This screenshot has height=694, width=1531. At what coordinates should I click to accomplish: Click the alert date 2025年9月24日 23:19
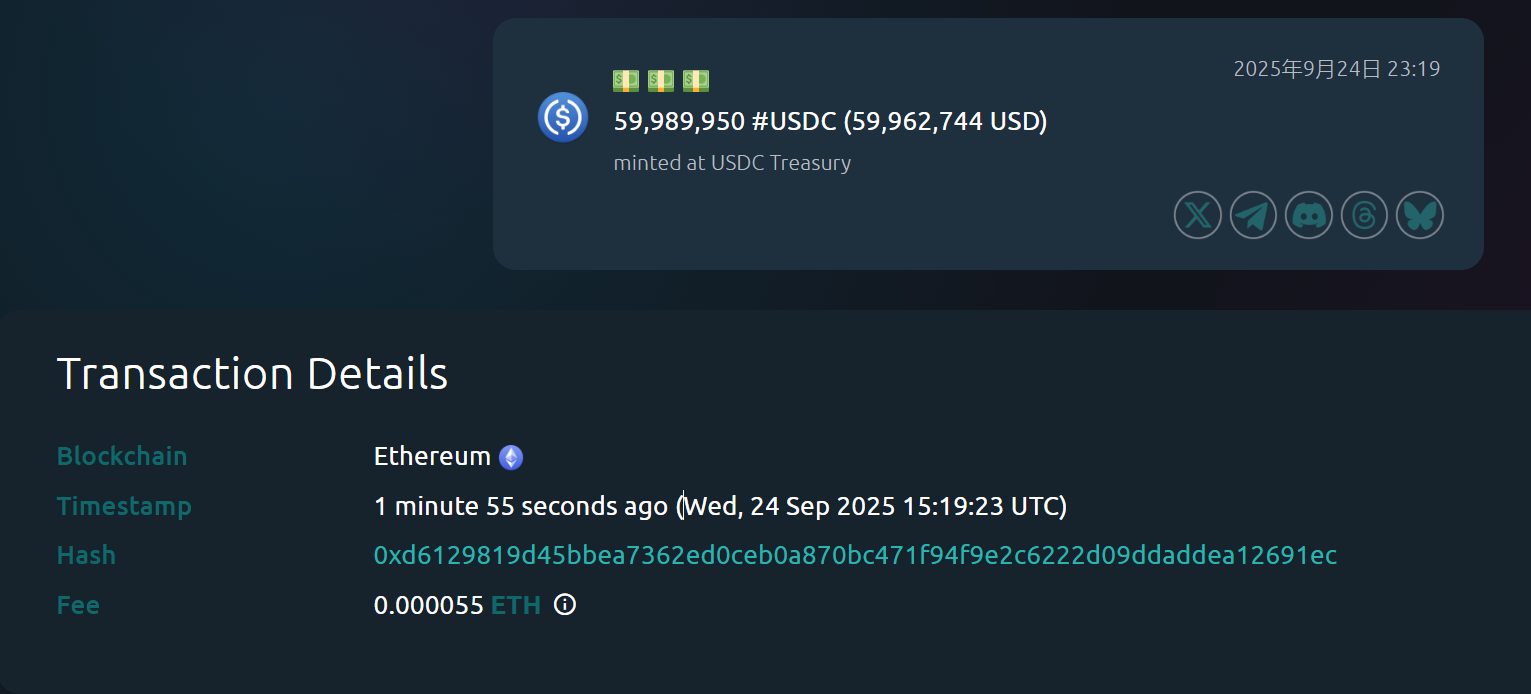pos(1336,69)
